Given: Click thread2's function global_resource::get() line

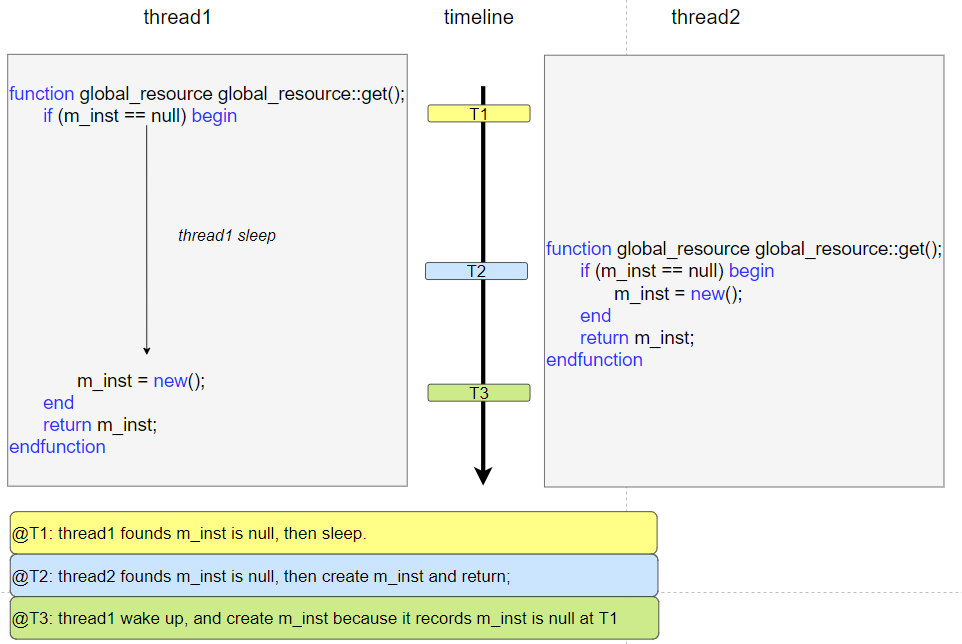Looking at the screenshot, I should pos(744,249).
